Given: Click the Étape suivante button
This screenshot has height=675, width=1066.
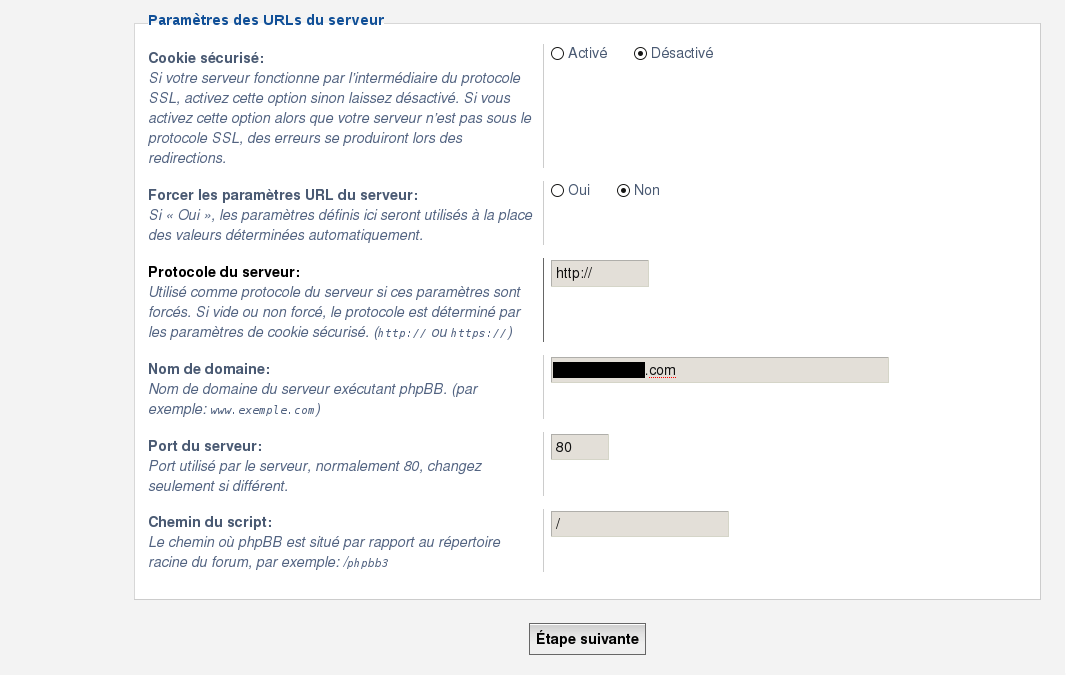Looking at the screenshot, I should (587, 639).
